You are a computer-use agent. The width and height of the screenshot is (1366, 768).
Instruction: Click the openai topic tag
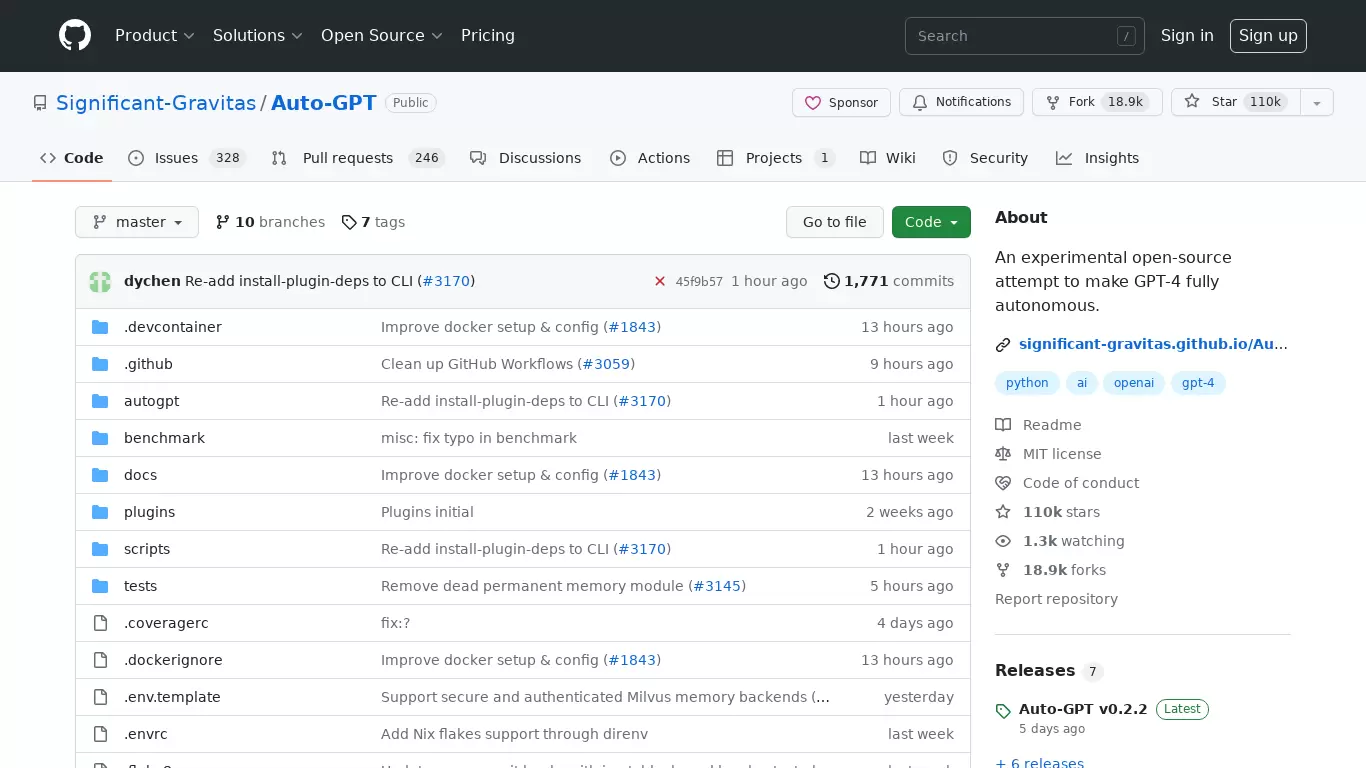point(1134,383)
